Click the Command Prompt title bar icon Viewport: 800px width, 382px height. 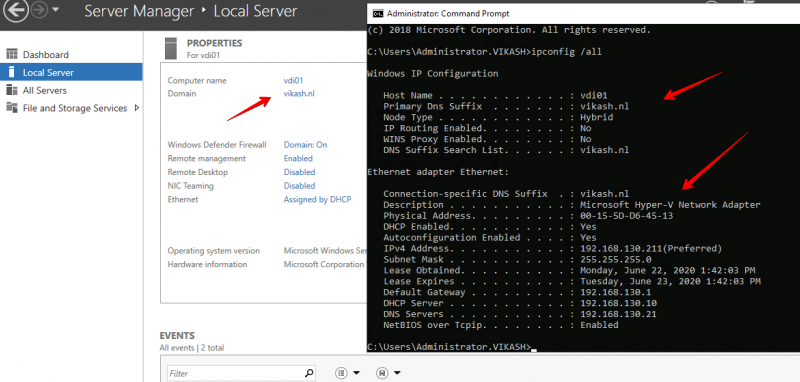[378, 14]
